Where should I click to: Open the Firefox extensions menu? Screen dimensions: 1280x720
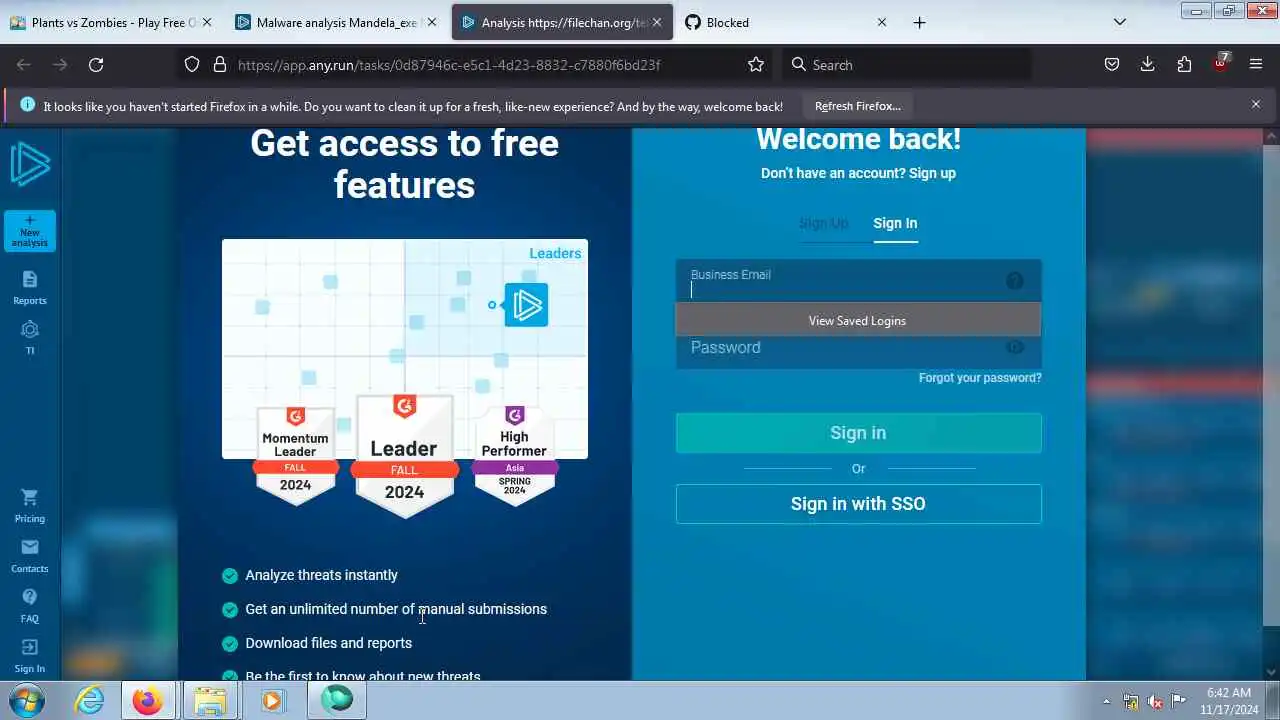coord(1184,64)
